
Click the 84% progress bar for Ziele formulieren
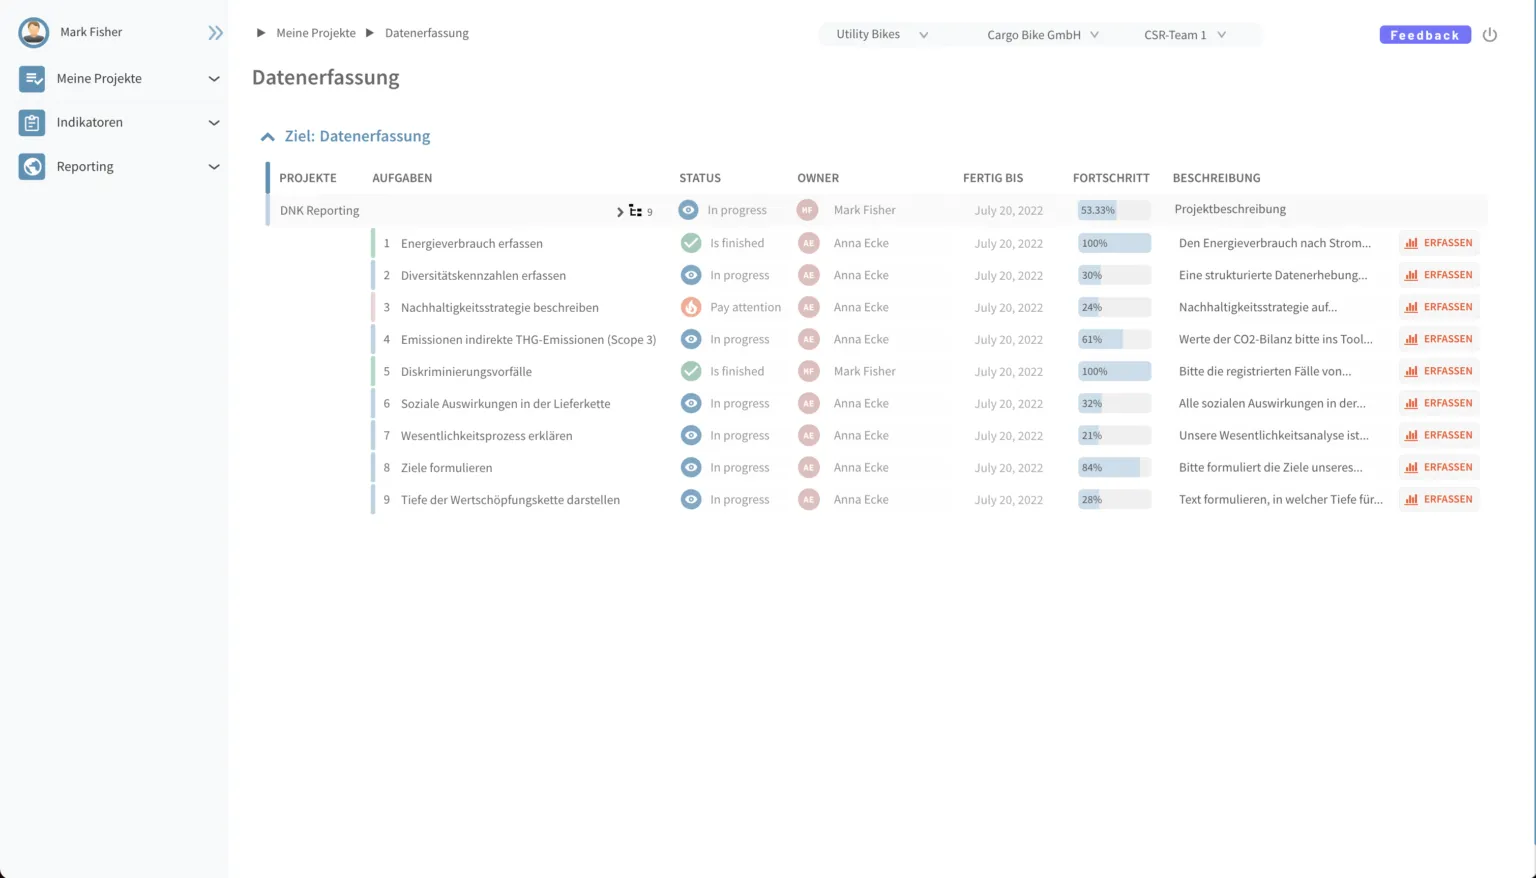tap(1114, 467)
